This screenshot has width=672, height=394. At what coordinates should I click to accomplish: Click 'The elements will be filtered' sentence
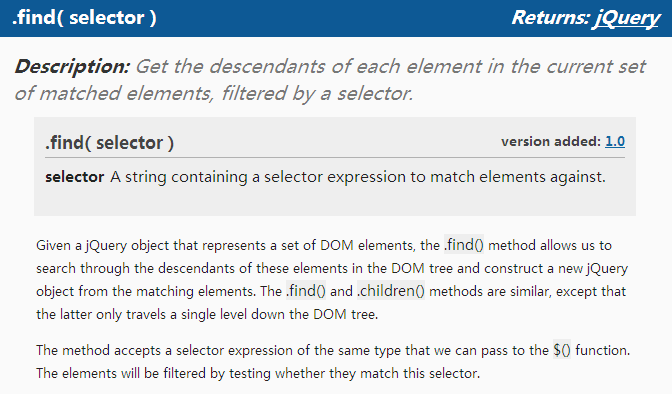[x=258, y=373]
